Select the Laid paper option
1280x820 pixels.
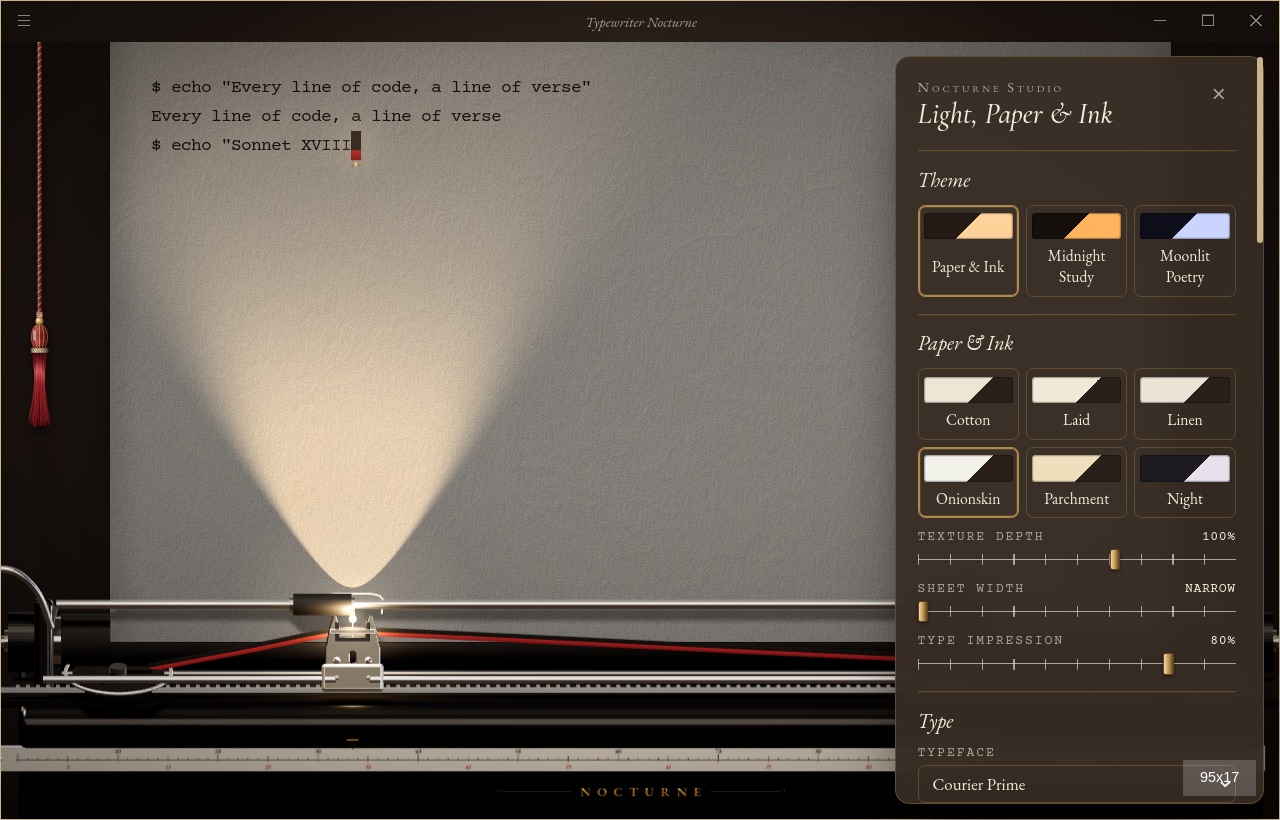(1076, 404)
